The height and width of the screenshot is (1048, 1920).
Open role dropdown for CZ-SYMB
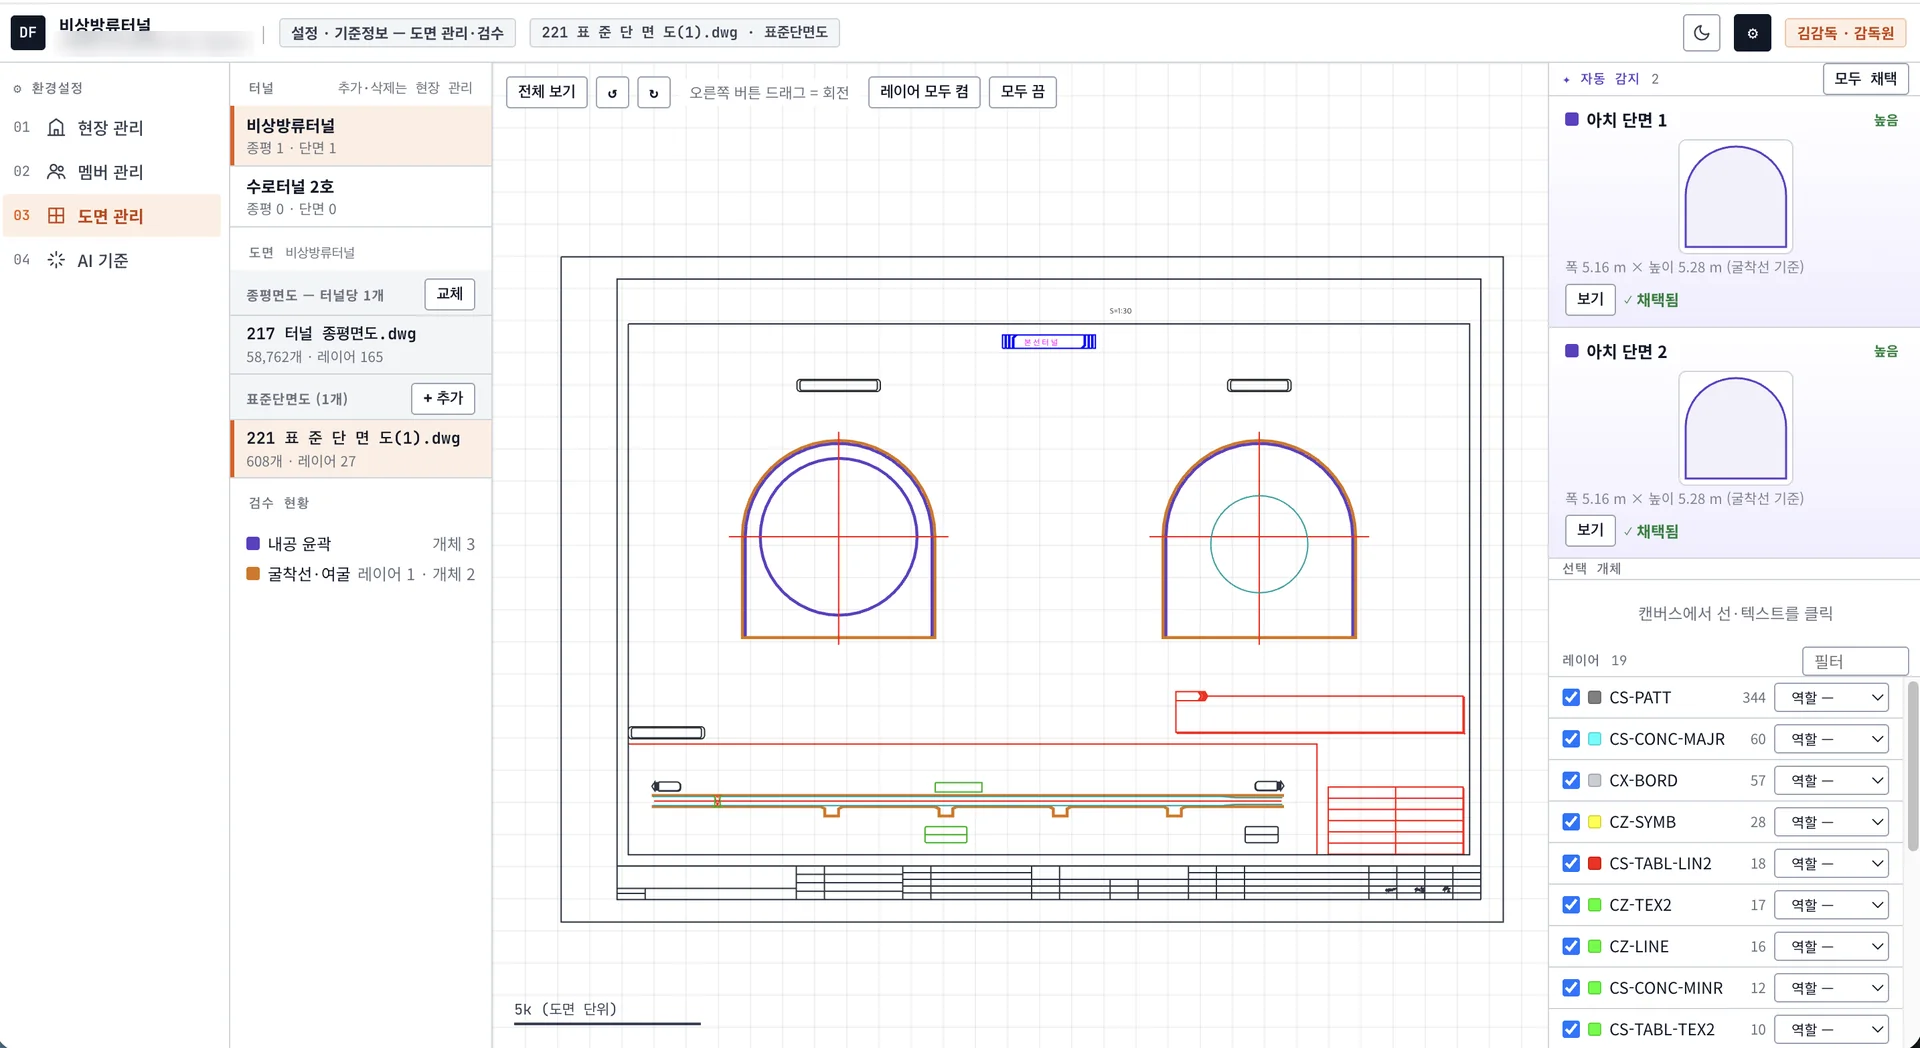click(x=1832, y=822)
